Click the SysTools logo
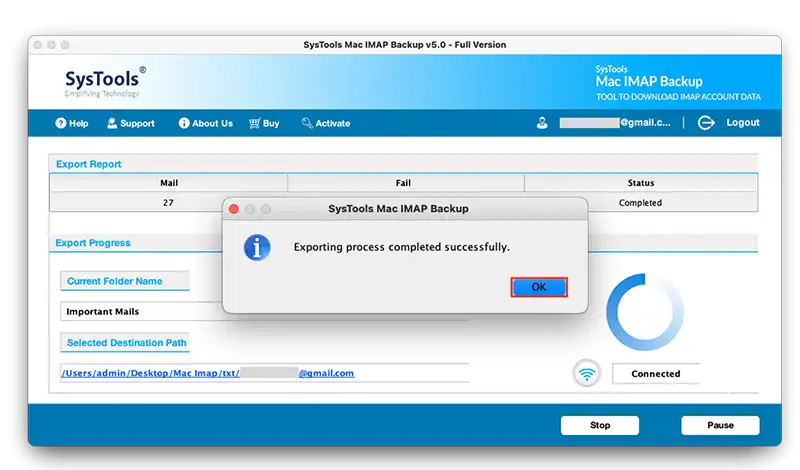Screen dimensions: 800x470 point(105,82)
